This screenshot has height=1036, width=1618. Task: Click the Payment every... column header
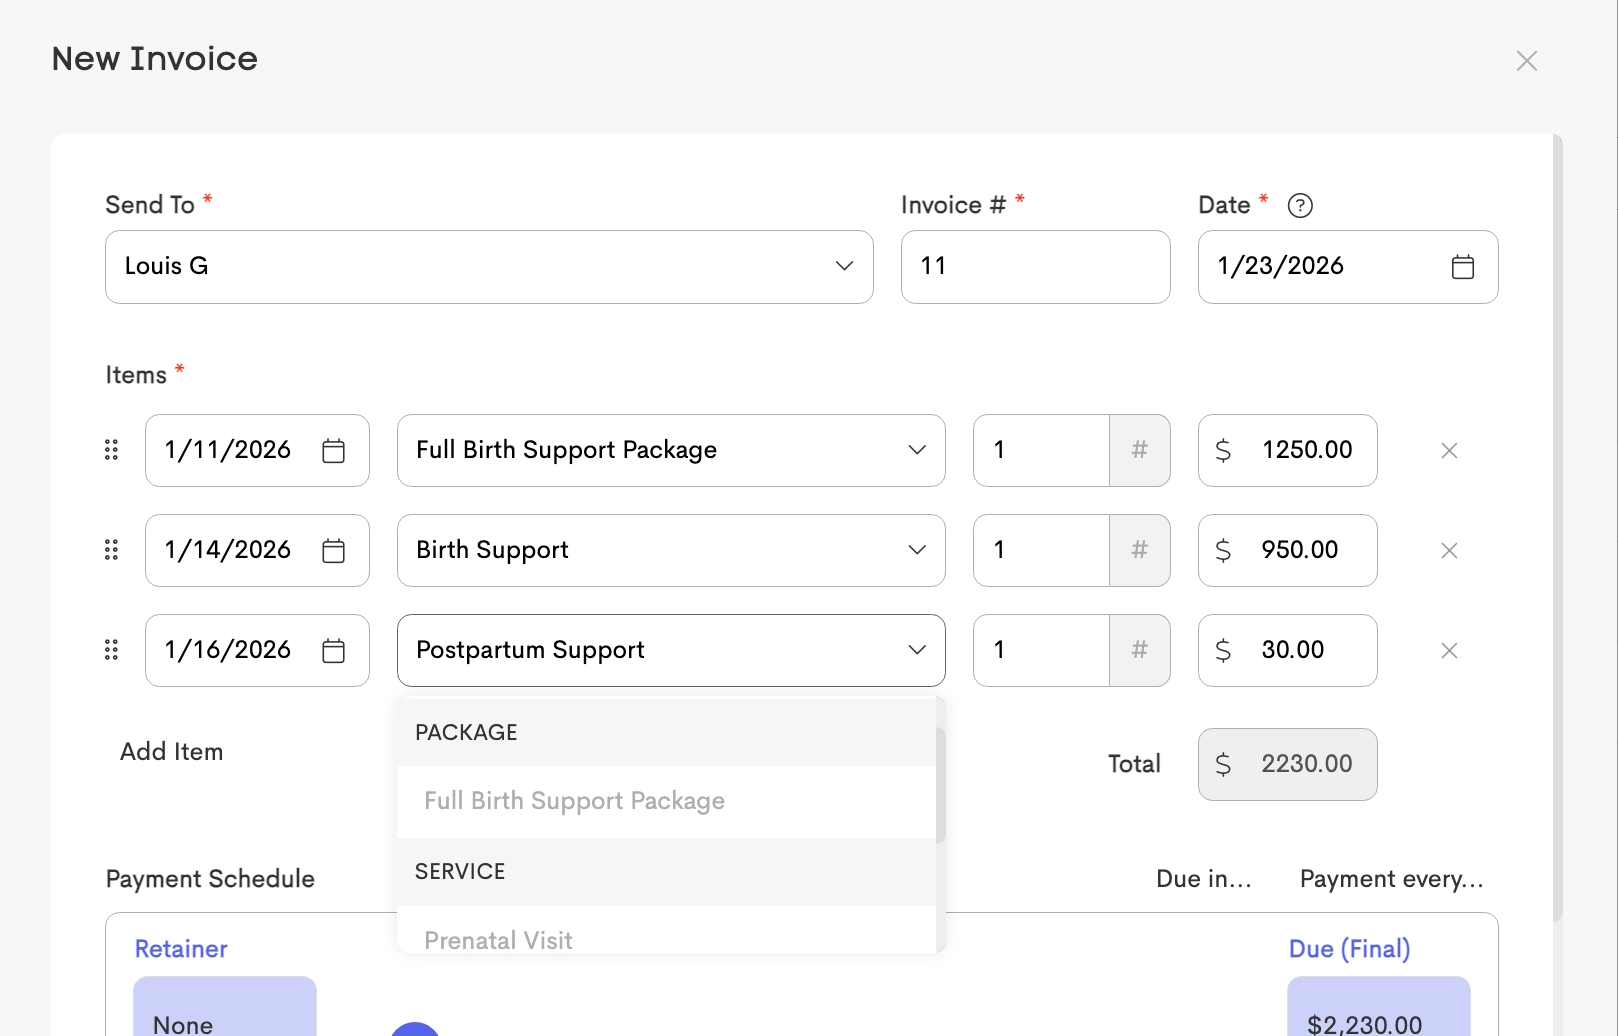(1391, 879)
